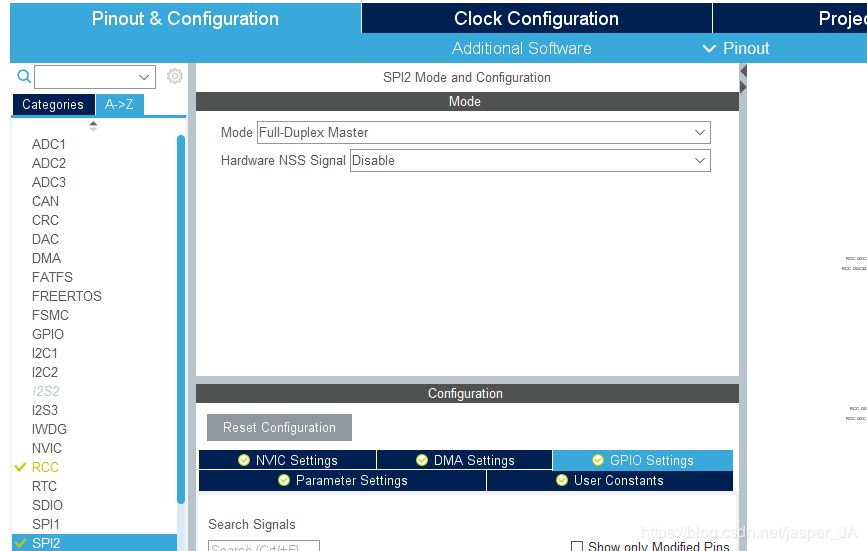This screenshot has height=551, width=867.
Task: Open the settings gear icon
Action: [175, 77]
